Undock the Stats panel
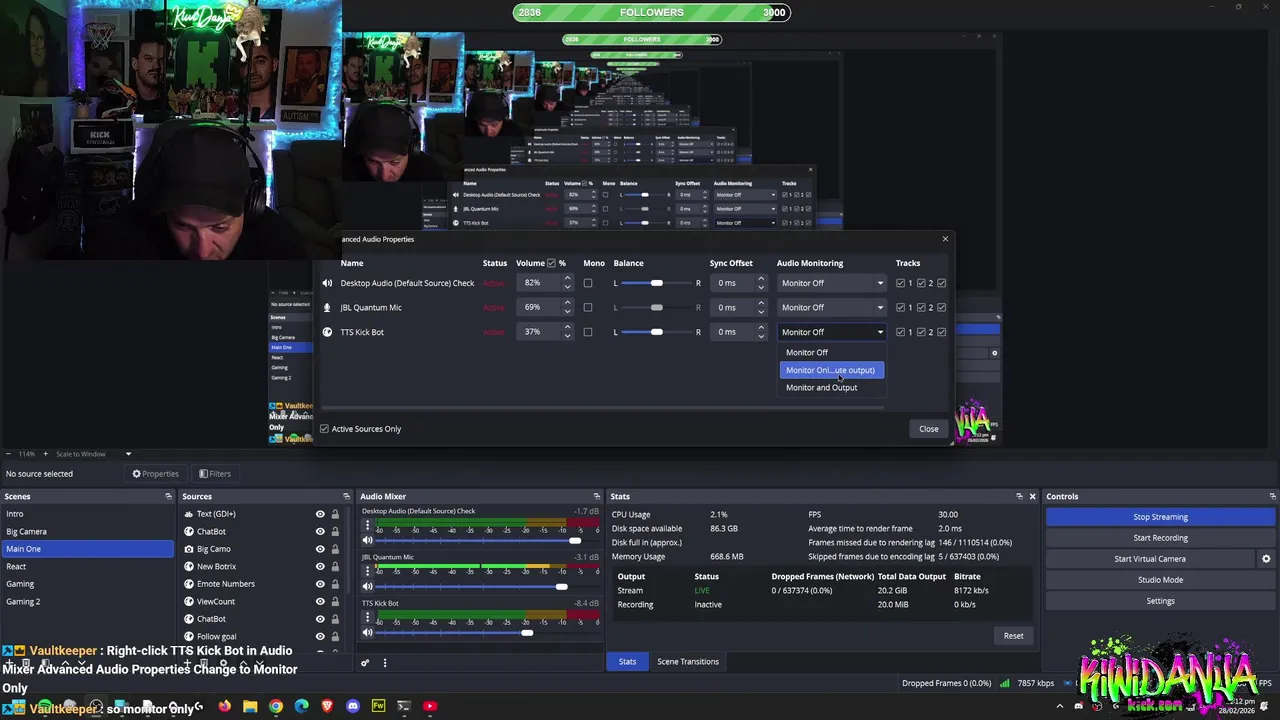 tap(1019, 496)
